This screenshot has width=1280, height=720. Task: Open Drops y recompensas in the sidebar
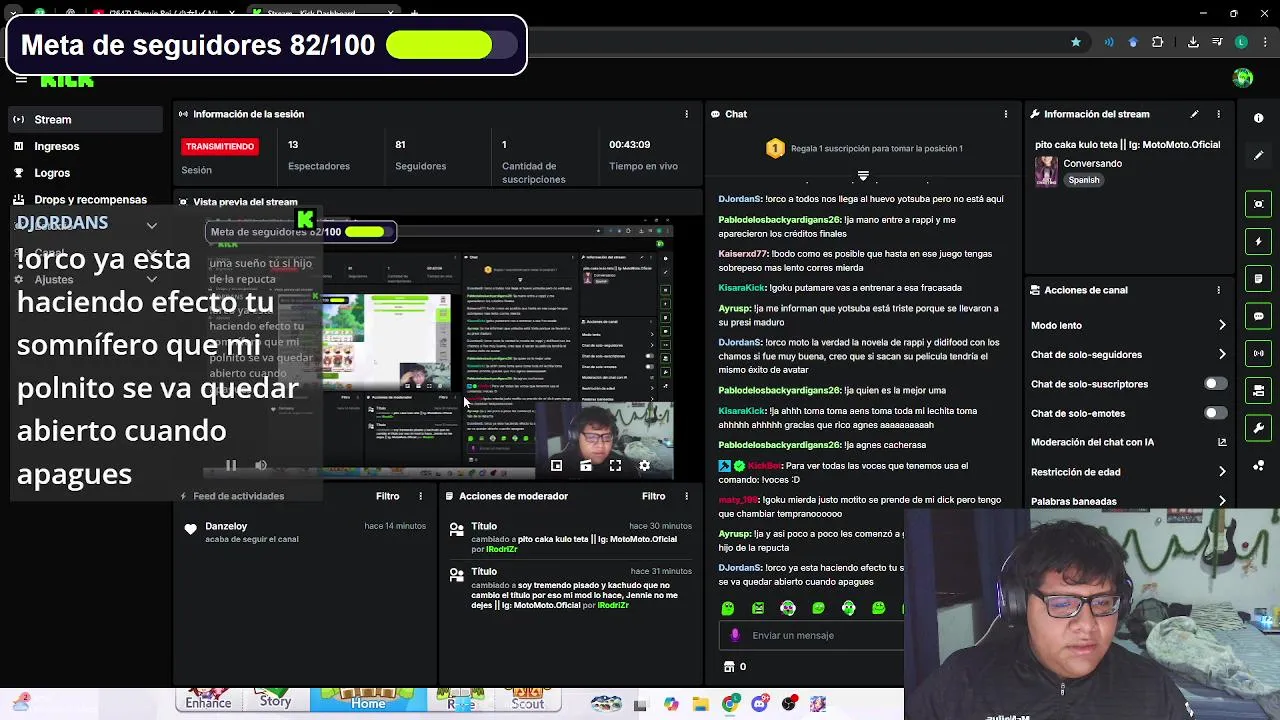click(x=84, y=200)
